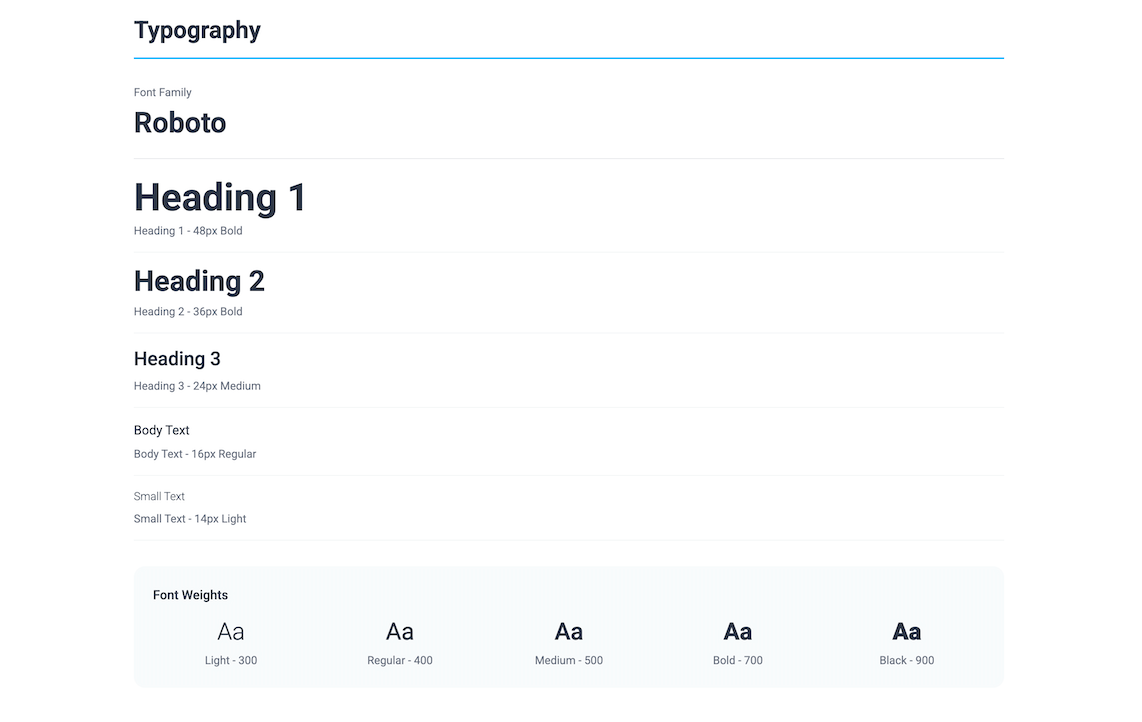Click the Heading 2 sample text

pyautogui.click(x=199, y=281)
